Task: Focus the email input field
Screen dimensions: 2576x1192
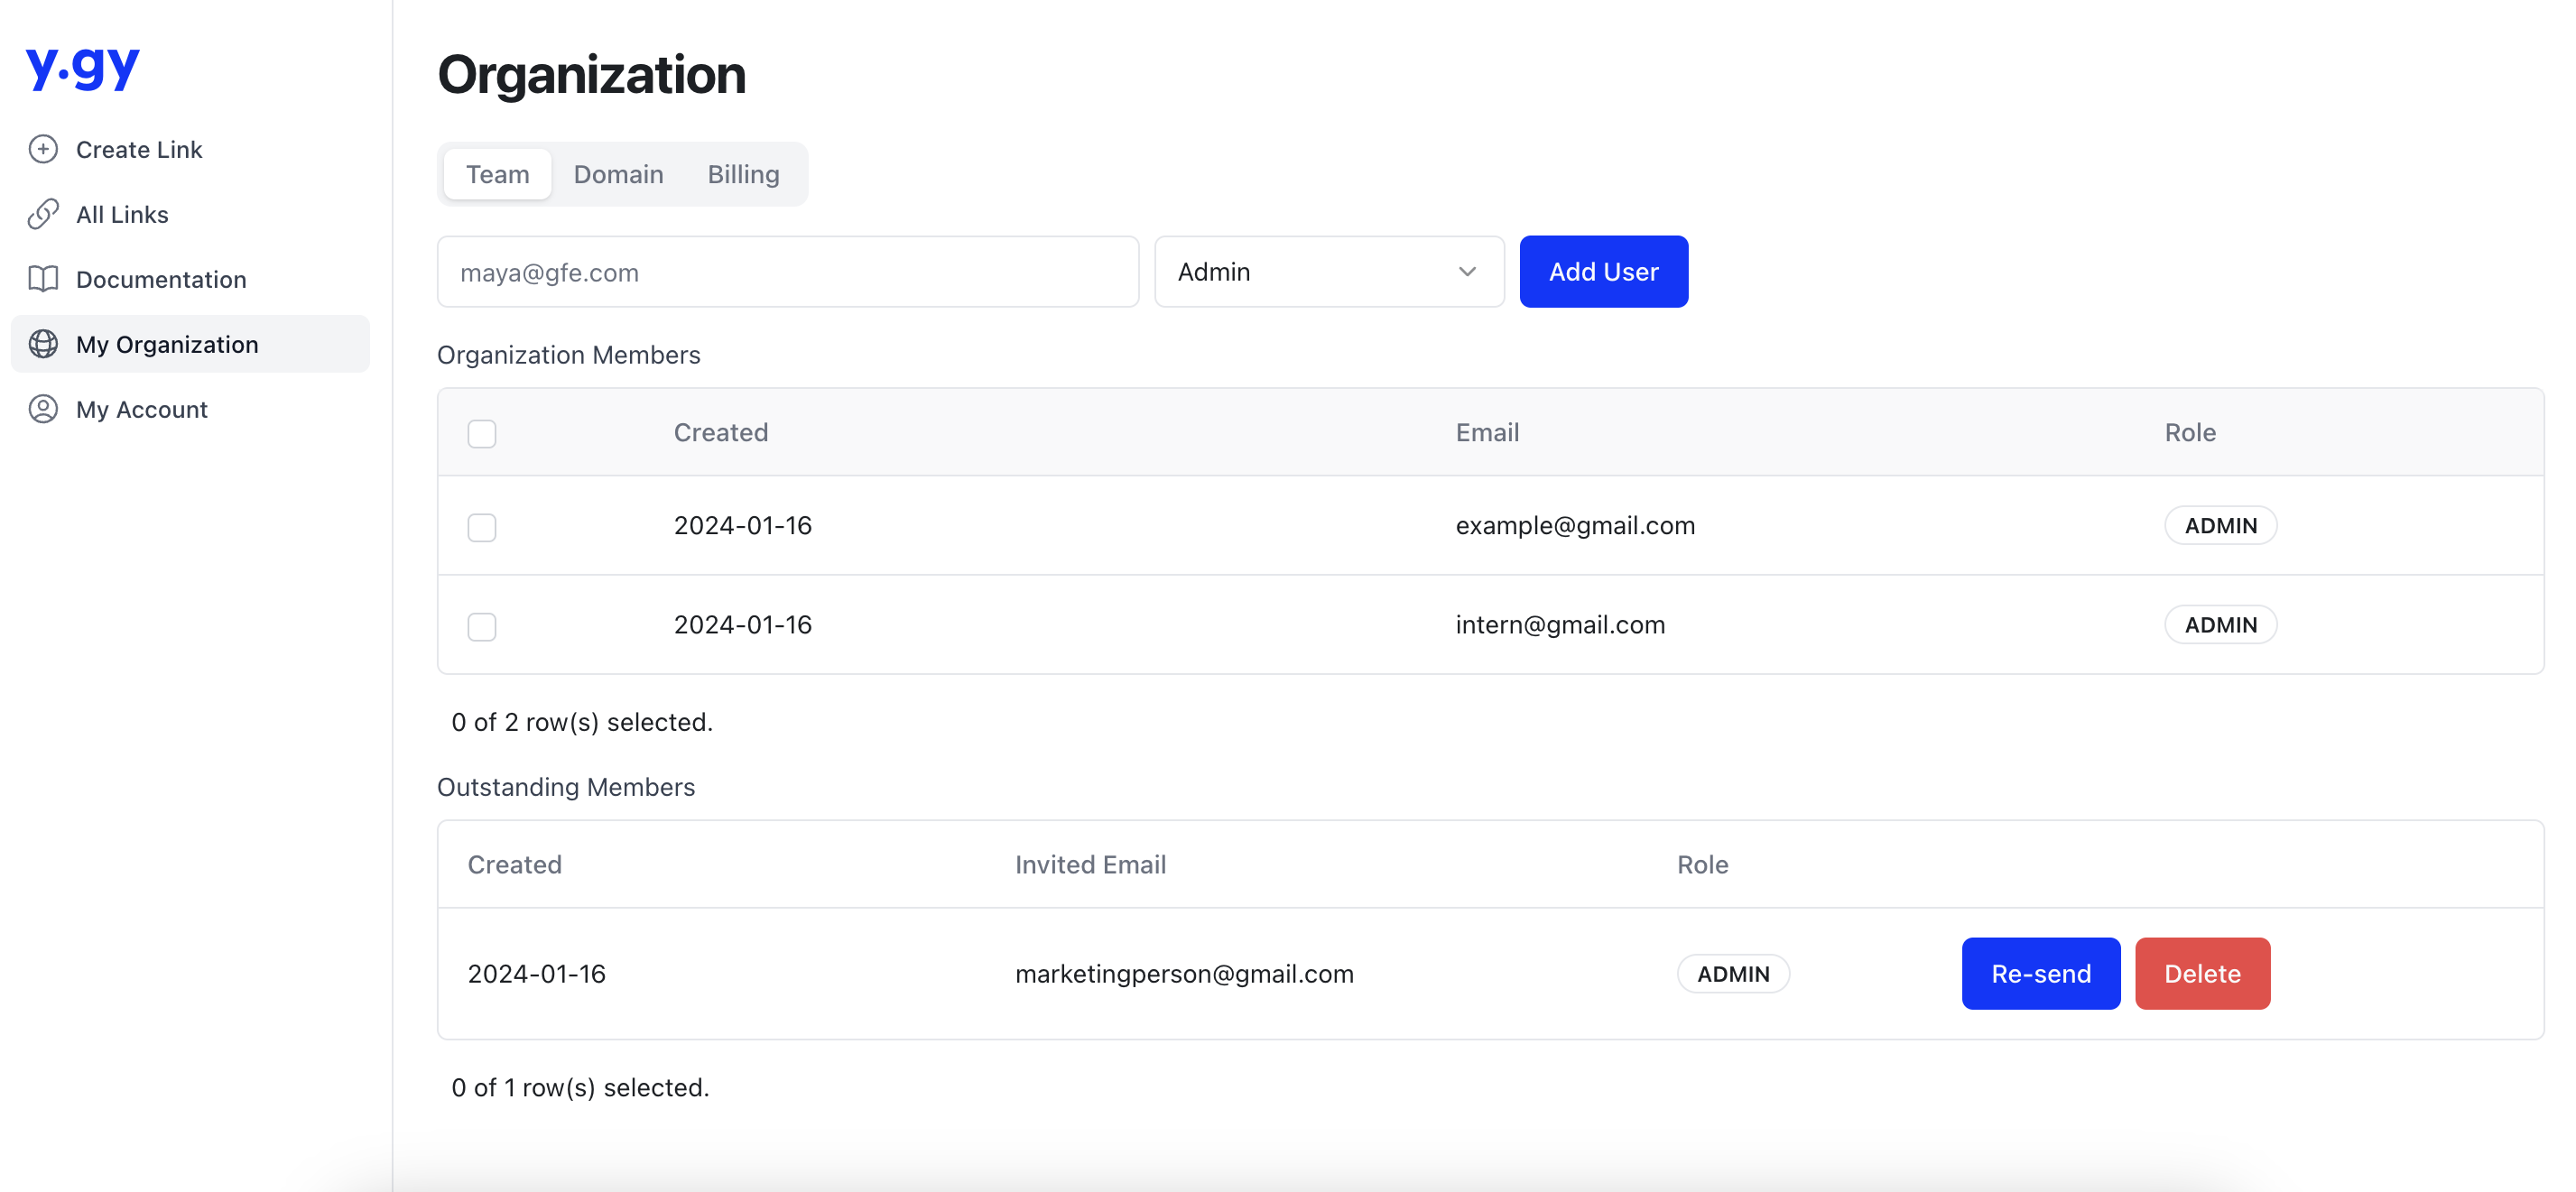Action: click(787, 272)
